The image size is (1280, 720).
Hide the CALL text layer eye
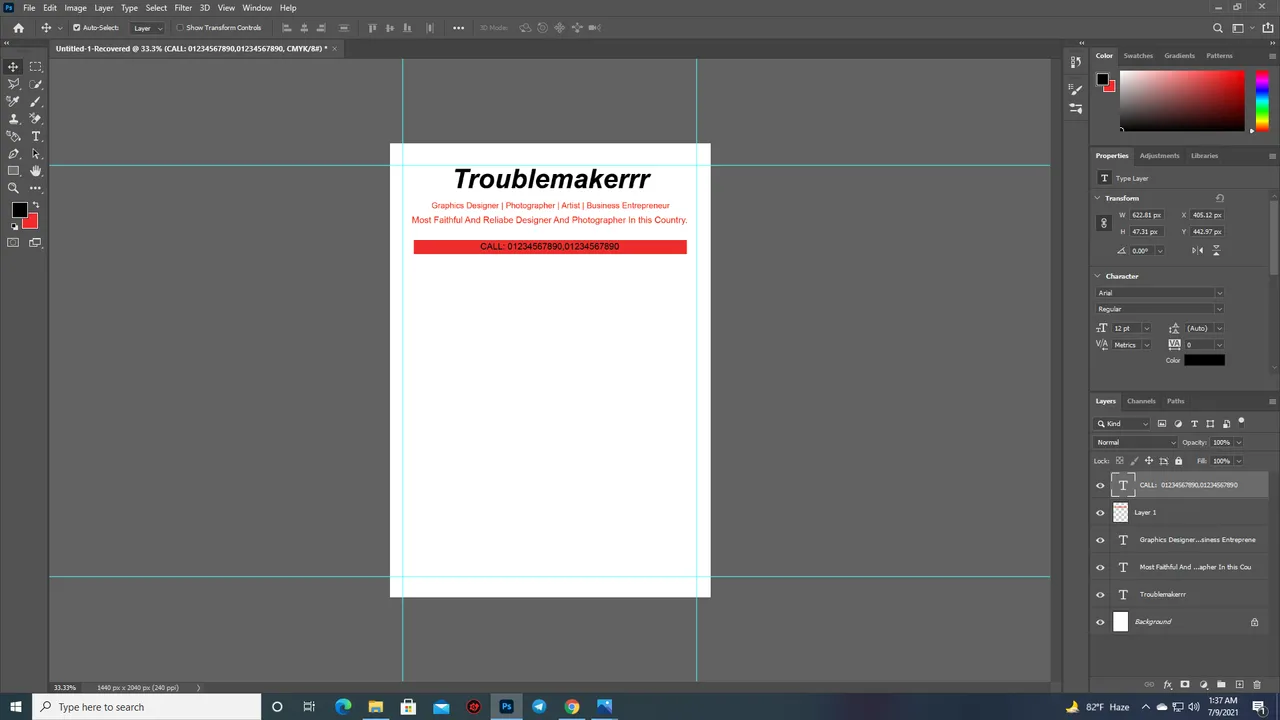(1100, 486)
